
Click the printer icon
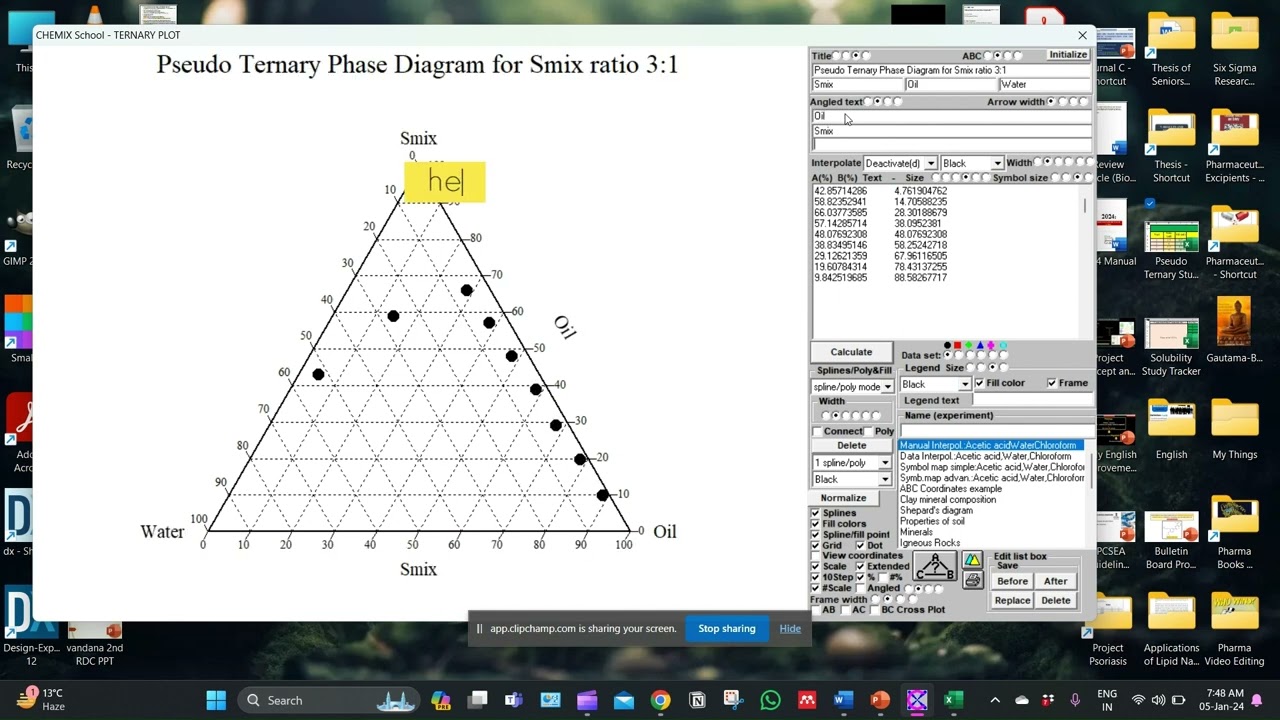[972, 580]
